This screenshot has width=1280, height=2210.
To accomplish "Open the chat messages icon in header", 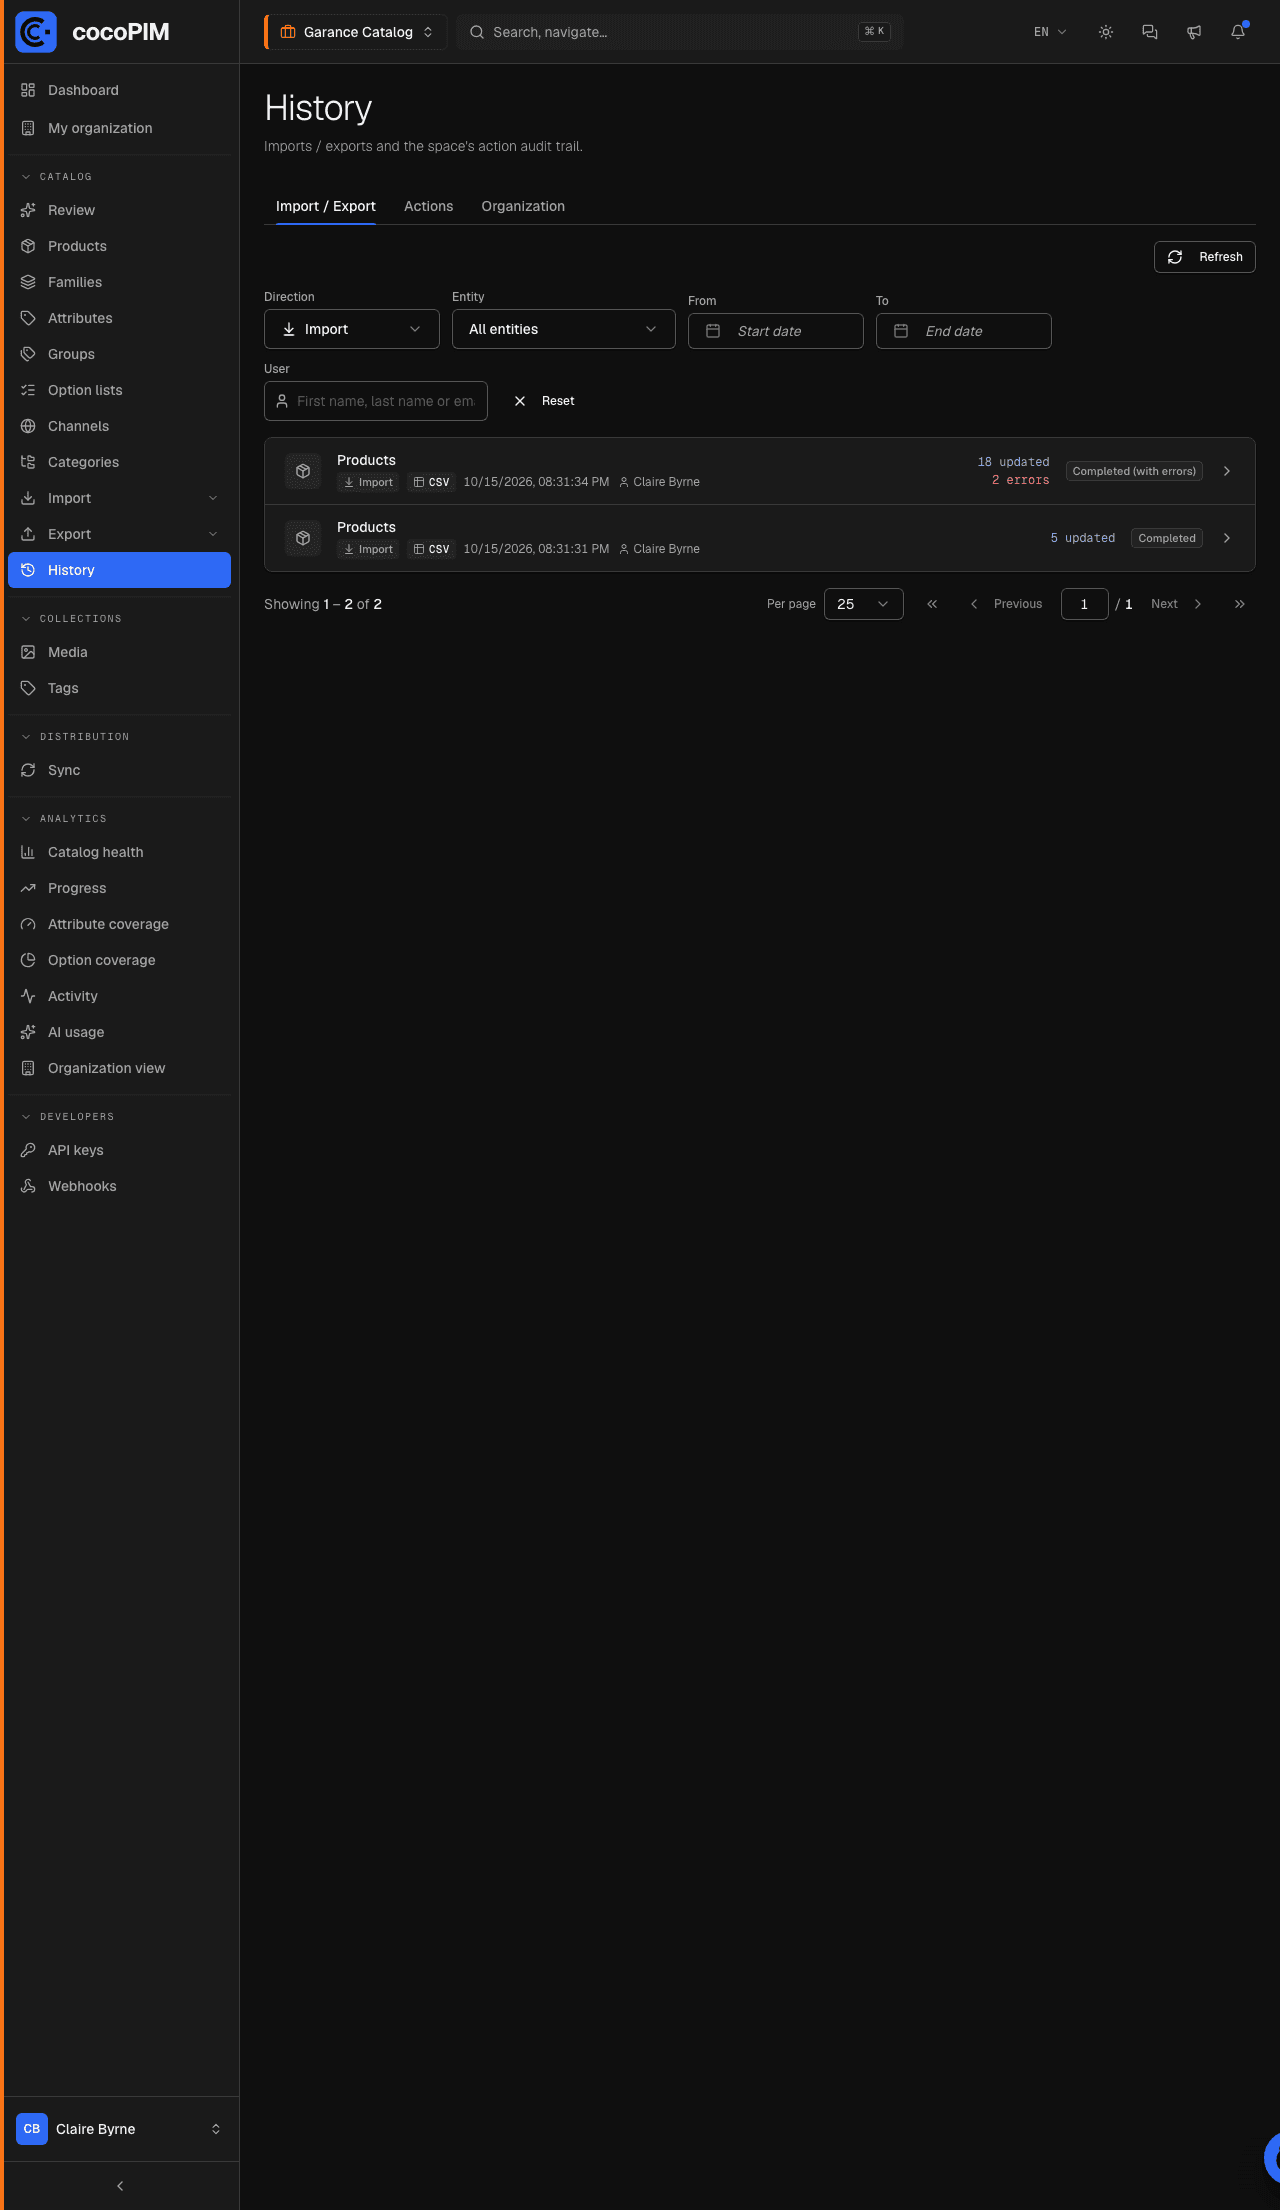I will 1150,32.
